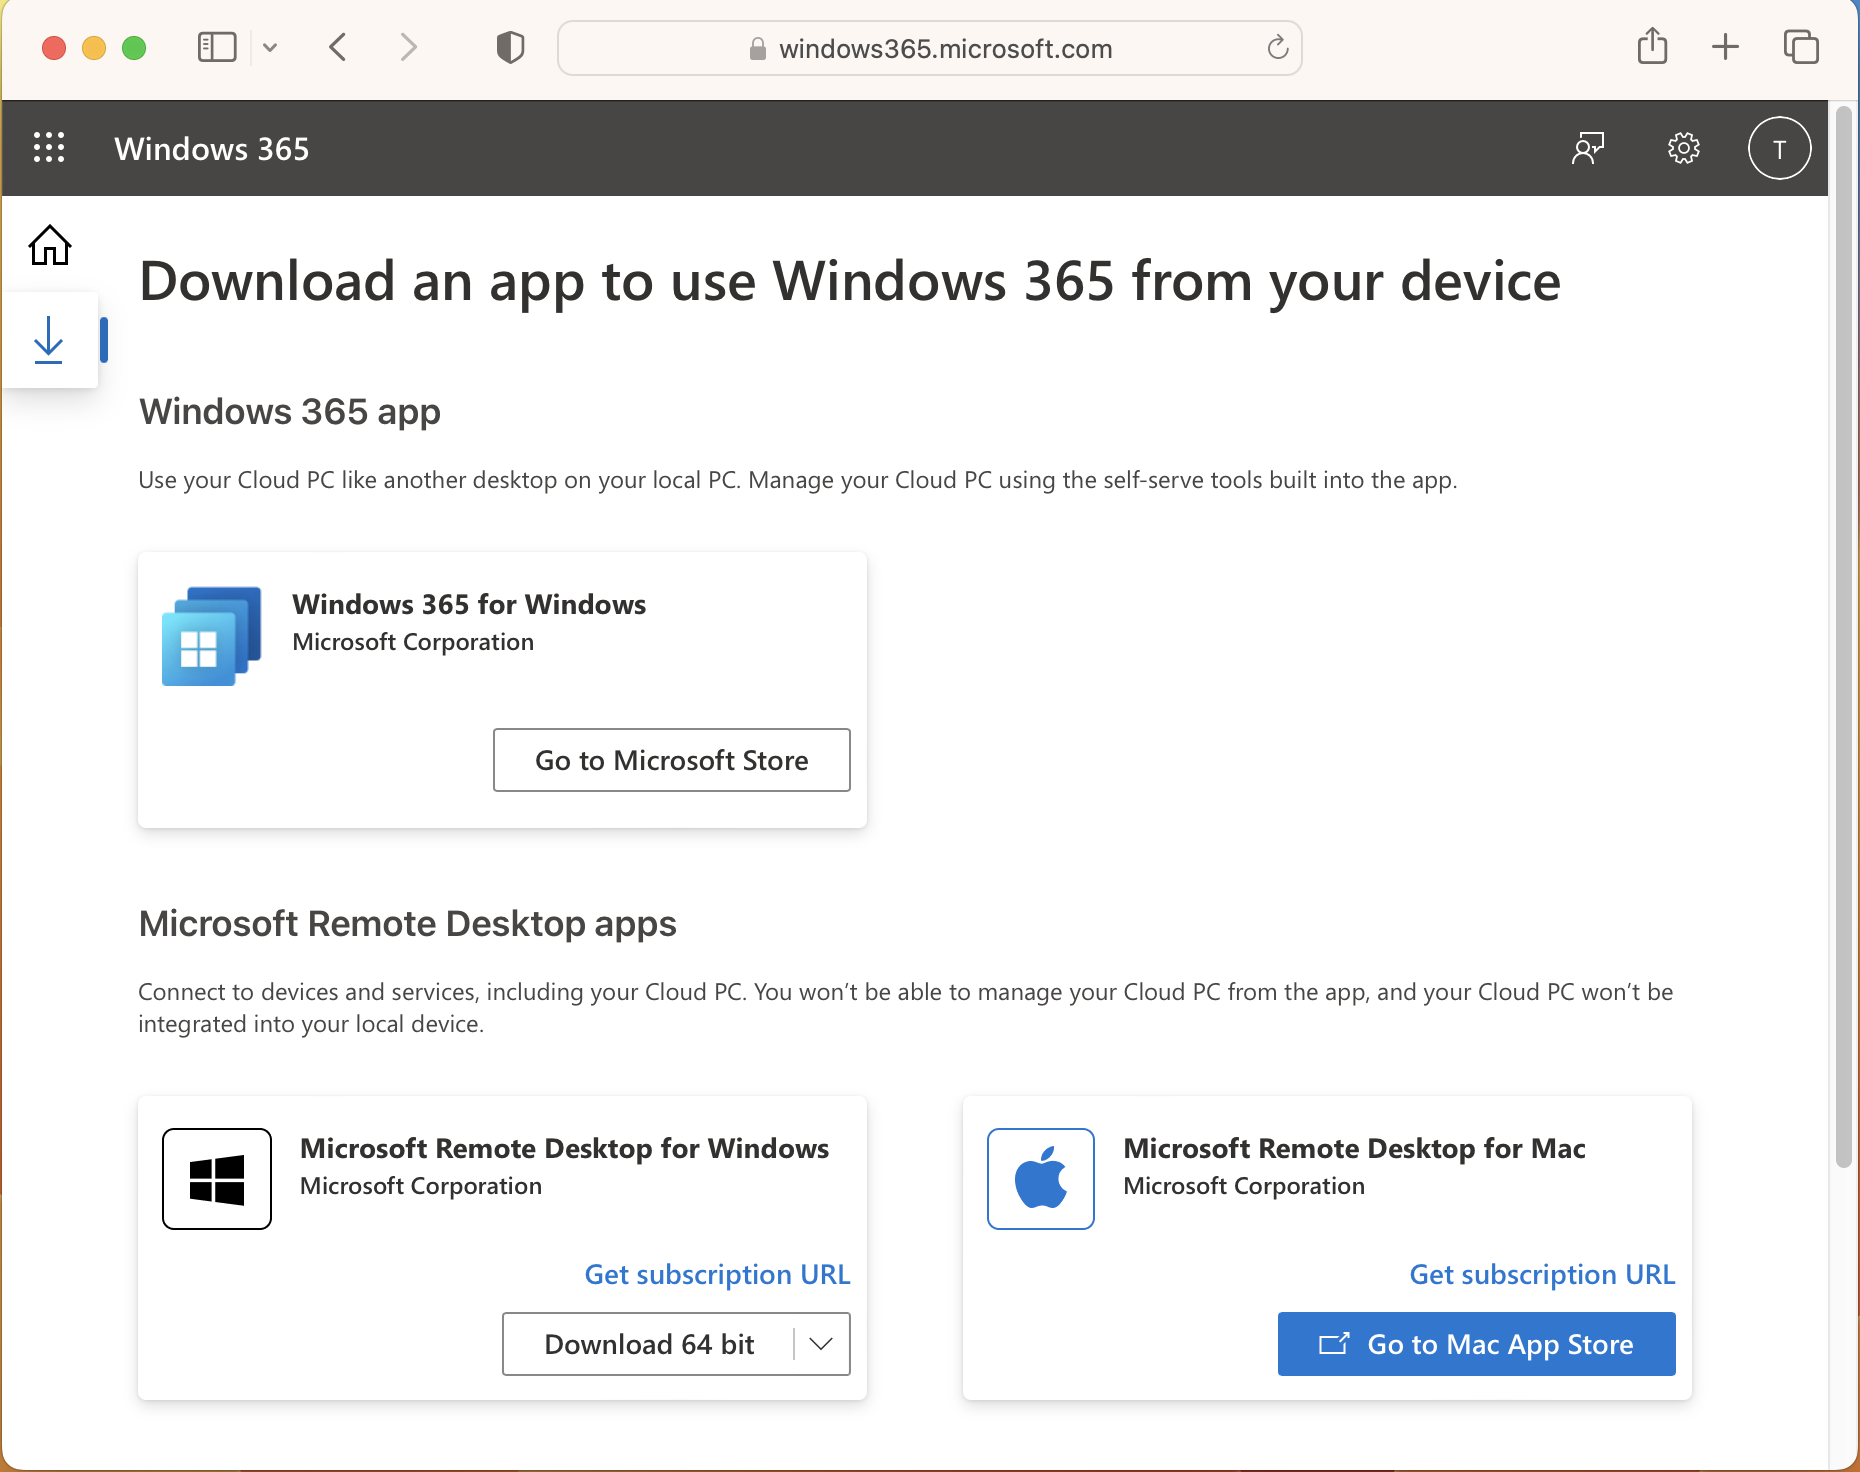Click the Remote Desktop for Mac Apple logo
The image size is (1860, 1472).
pyautogui.click(x=1041, y=1179)
